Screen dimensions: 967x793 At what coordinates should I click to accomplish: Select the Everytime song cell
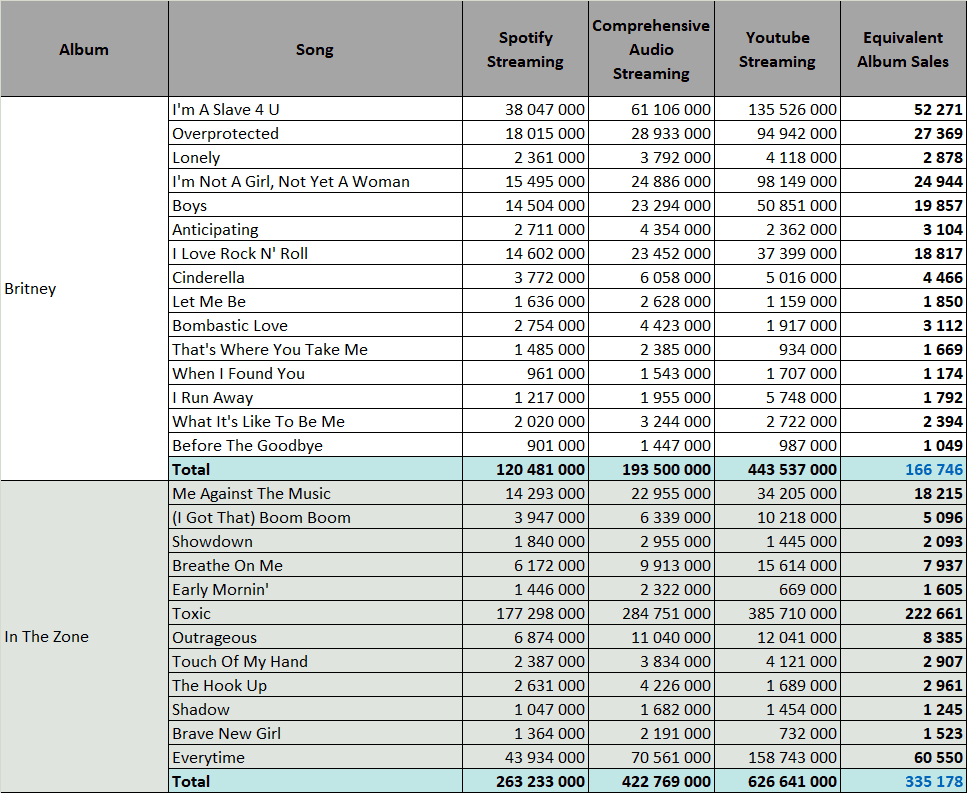point(315,758)
